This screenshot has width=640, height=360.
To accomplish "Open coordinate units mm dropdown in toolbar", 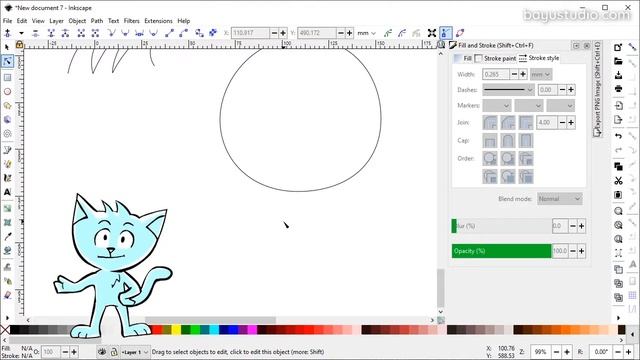I will click(x=367, y=33).
